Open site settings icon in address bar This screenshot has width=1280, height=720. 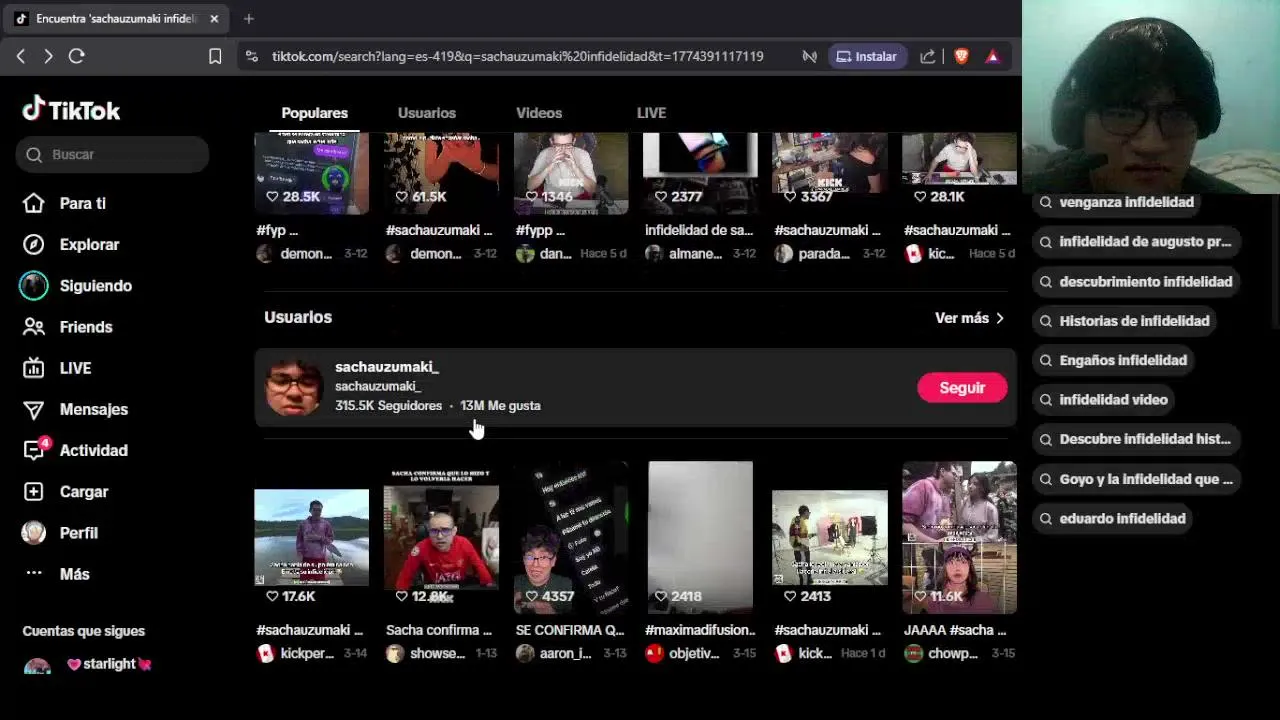point(251,56)
